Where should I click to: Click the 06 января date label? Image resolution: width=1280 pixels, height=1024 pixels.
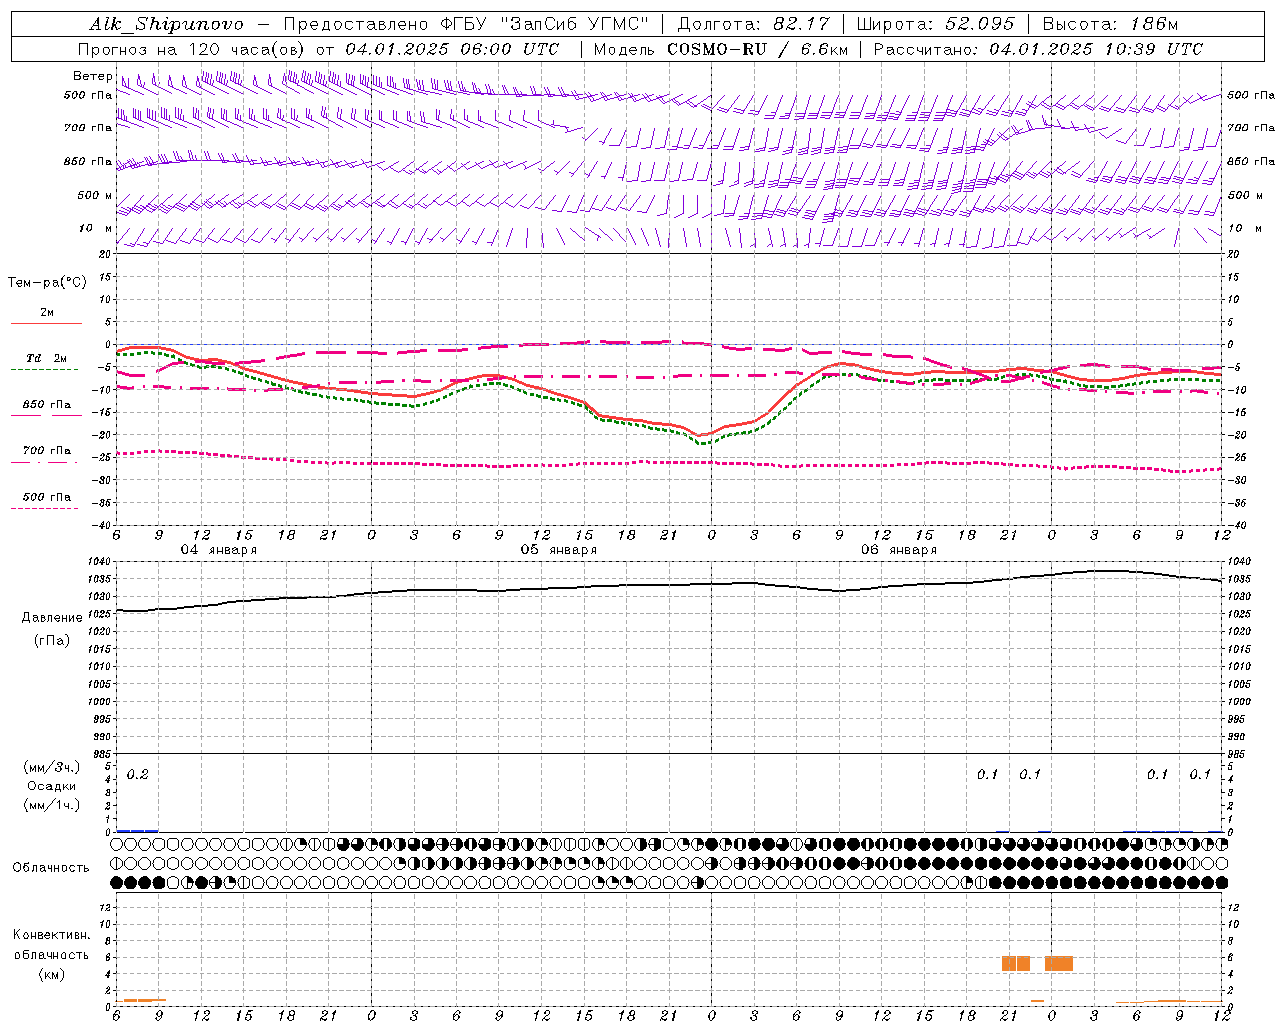(x=898, y=550)
